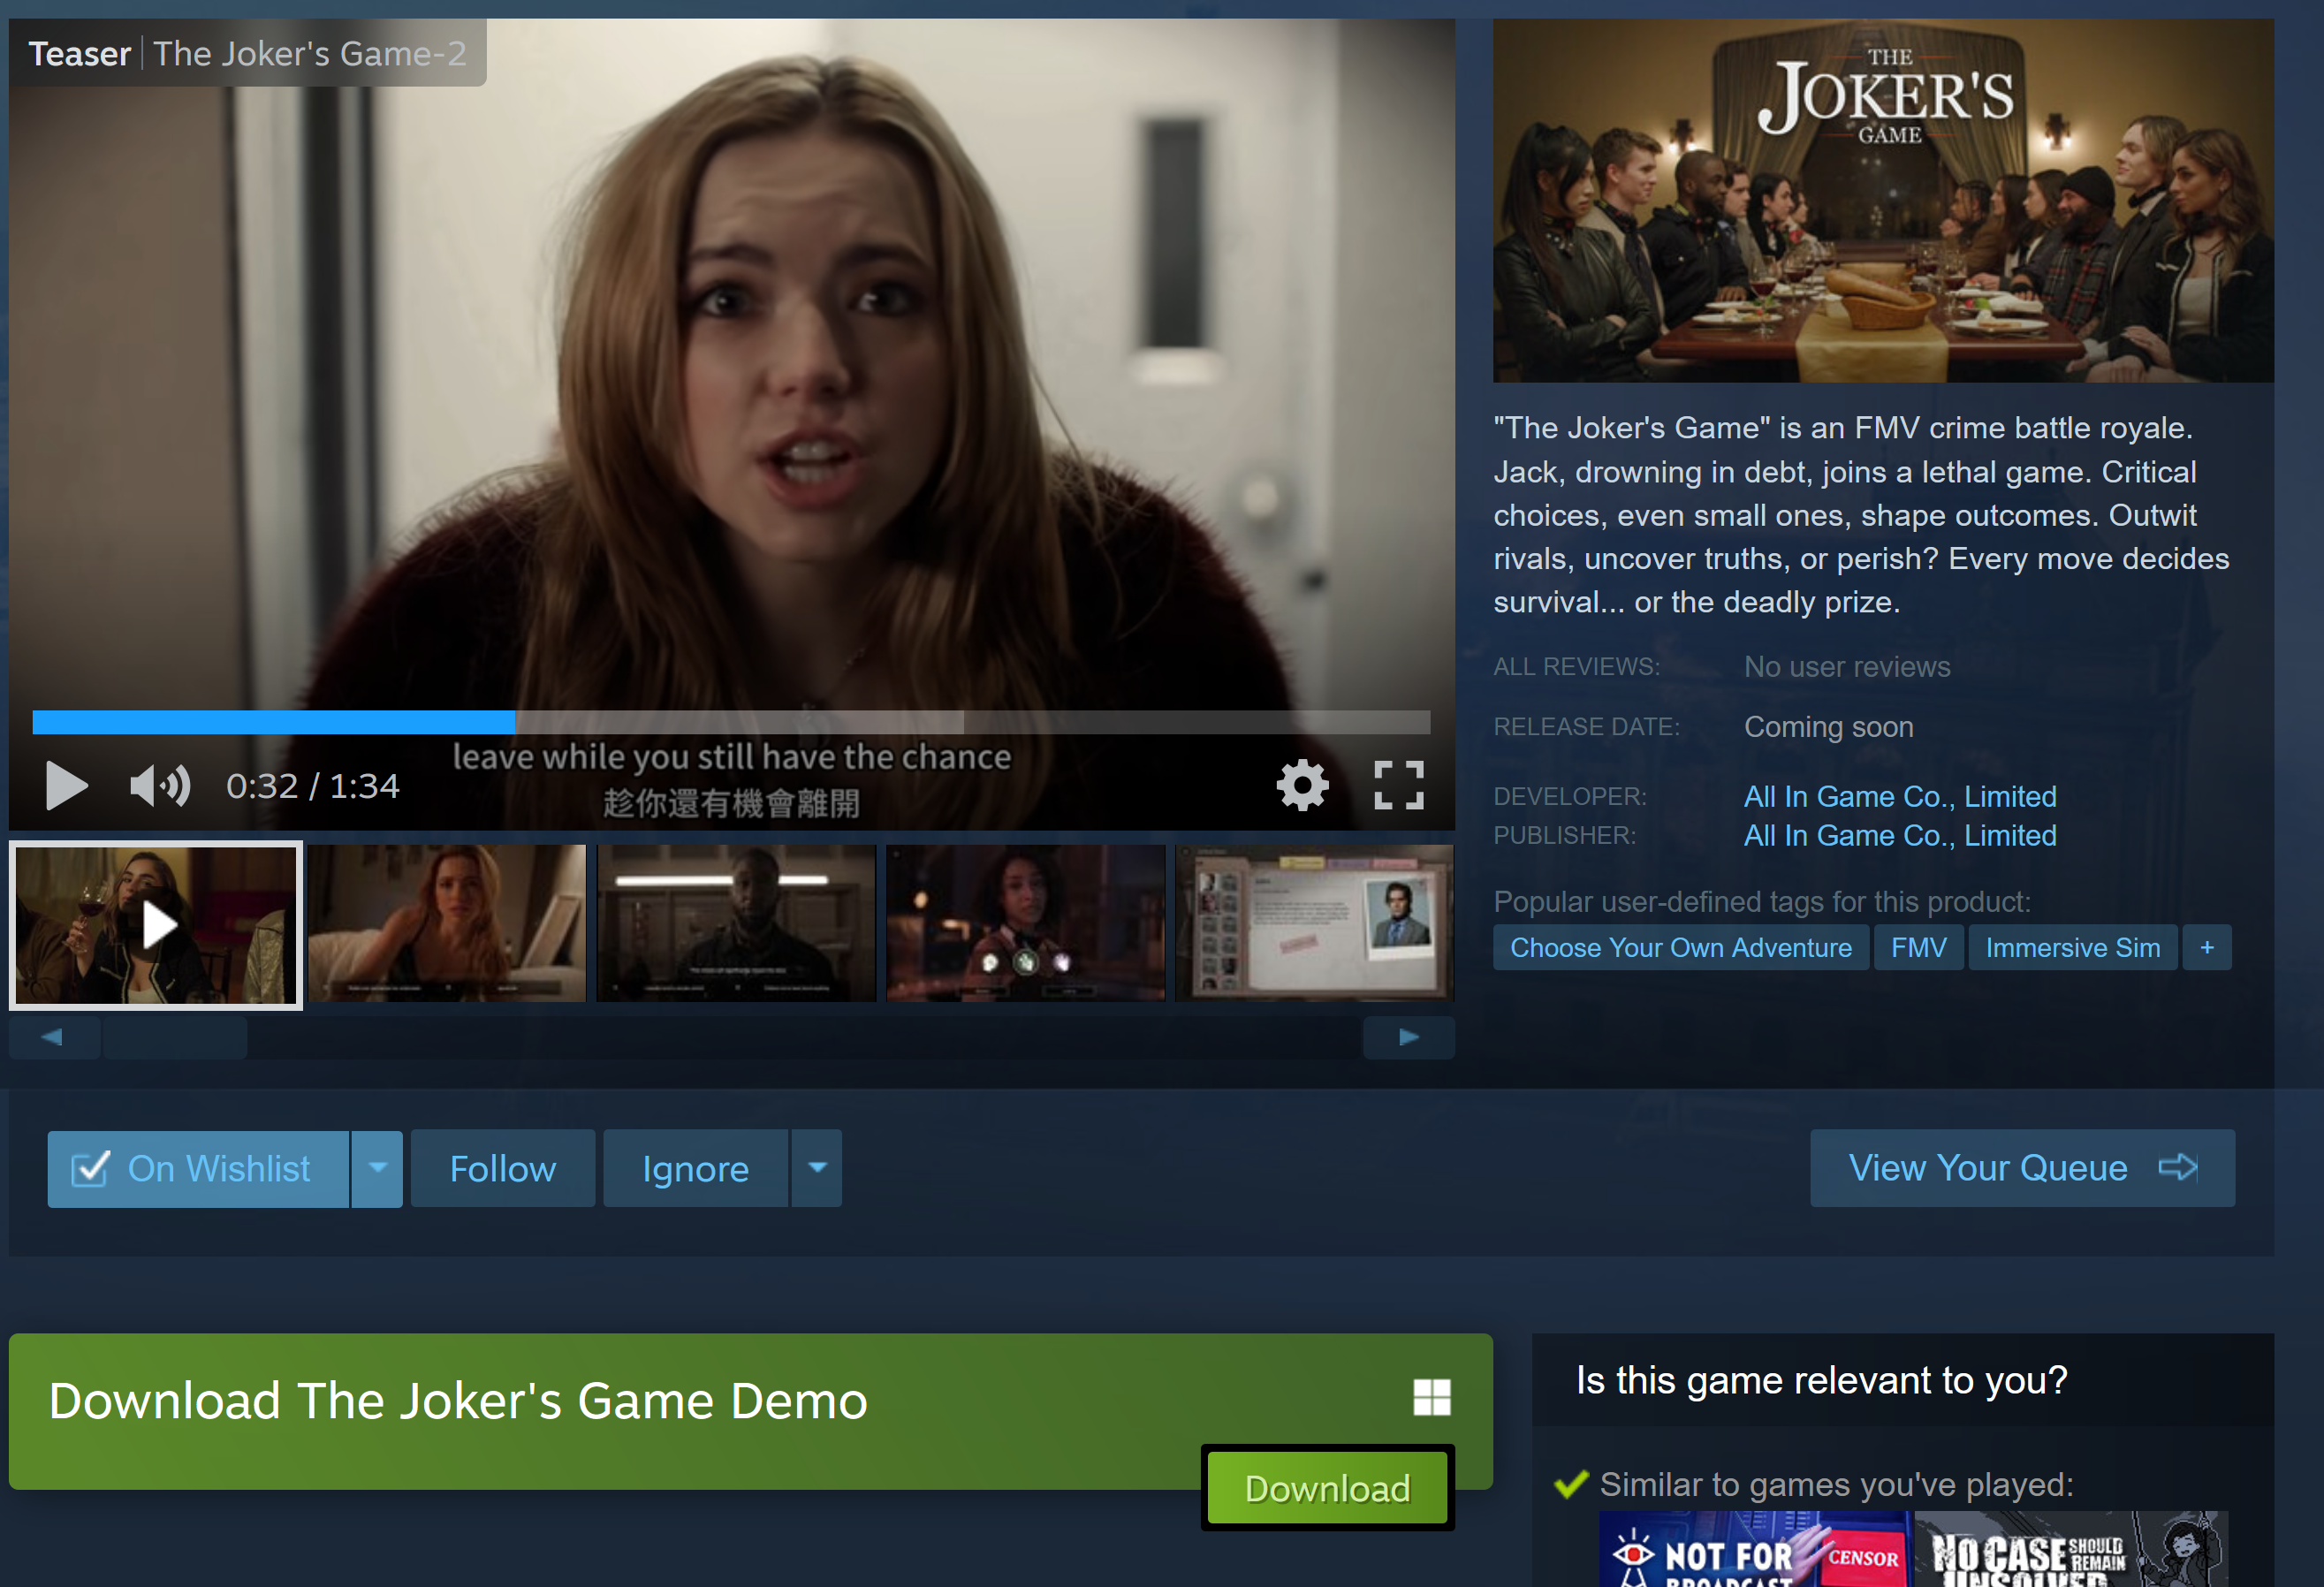This screenshot has width=2324, height=1587.
Task: Select the first teaser video thumbnail
Action: click(x=156, y=925)
